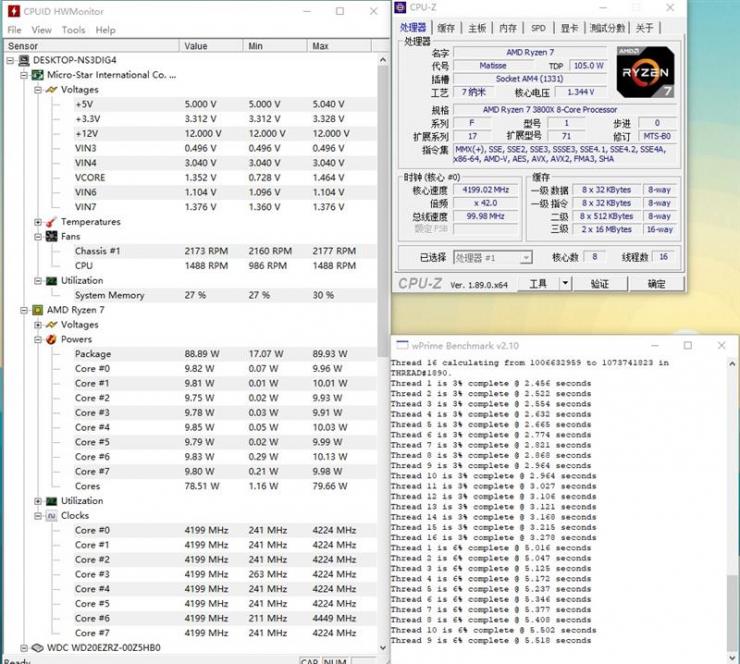Click the Max column header
The image size is (740, 664).
coord(339,46)
